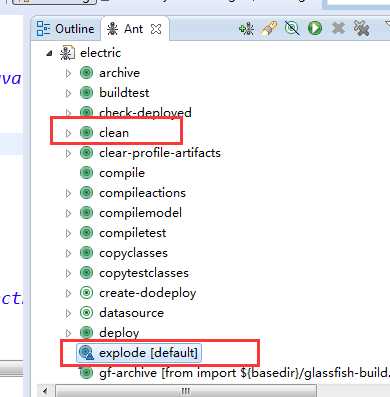Switch to the Outline tab
The height and width of the screenshot is (397, 390).
(65, 29)
